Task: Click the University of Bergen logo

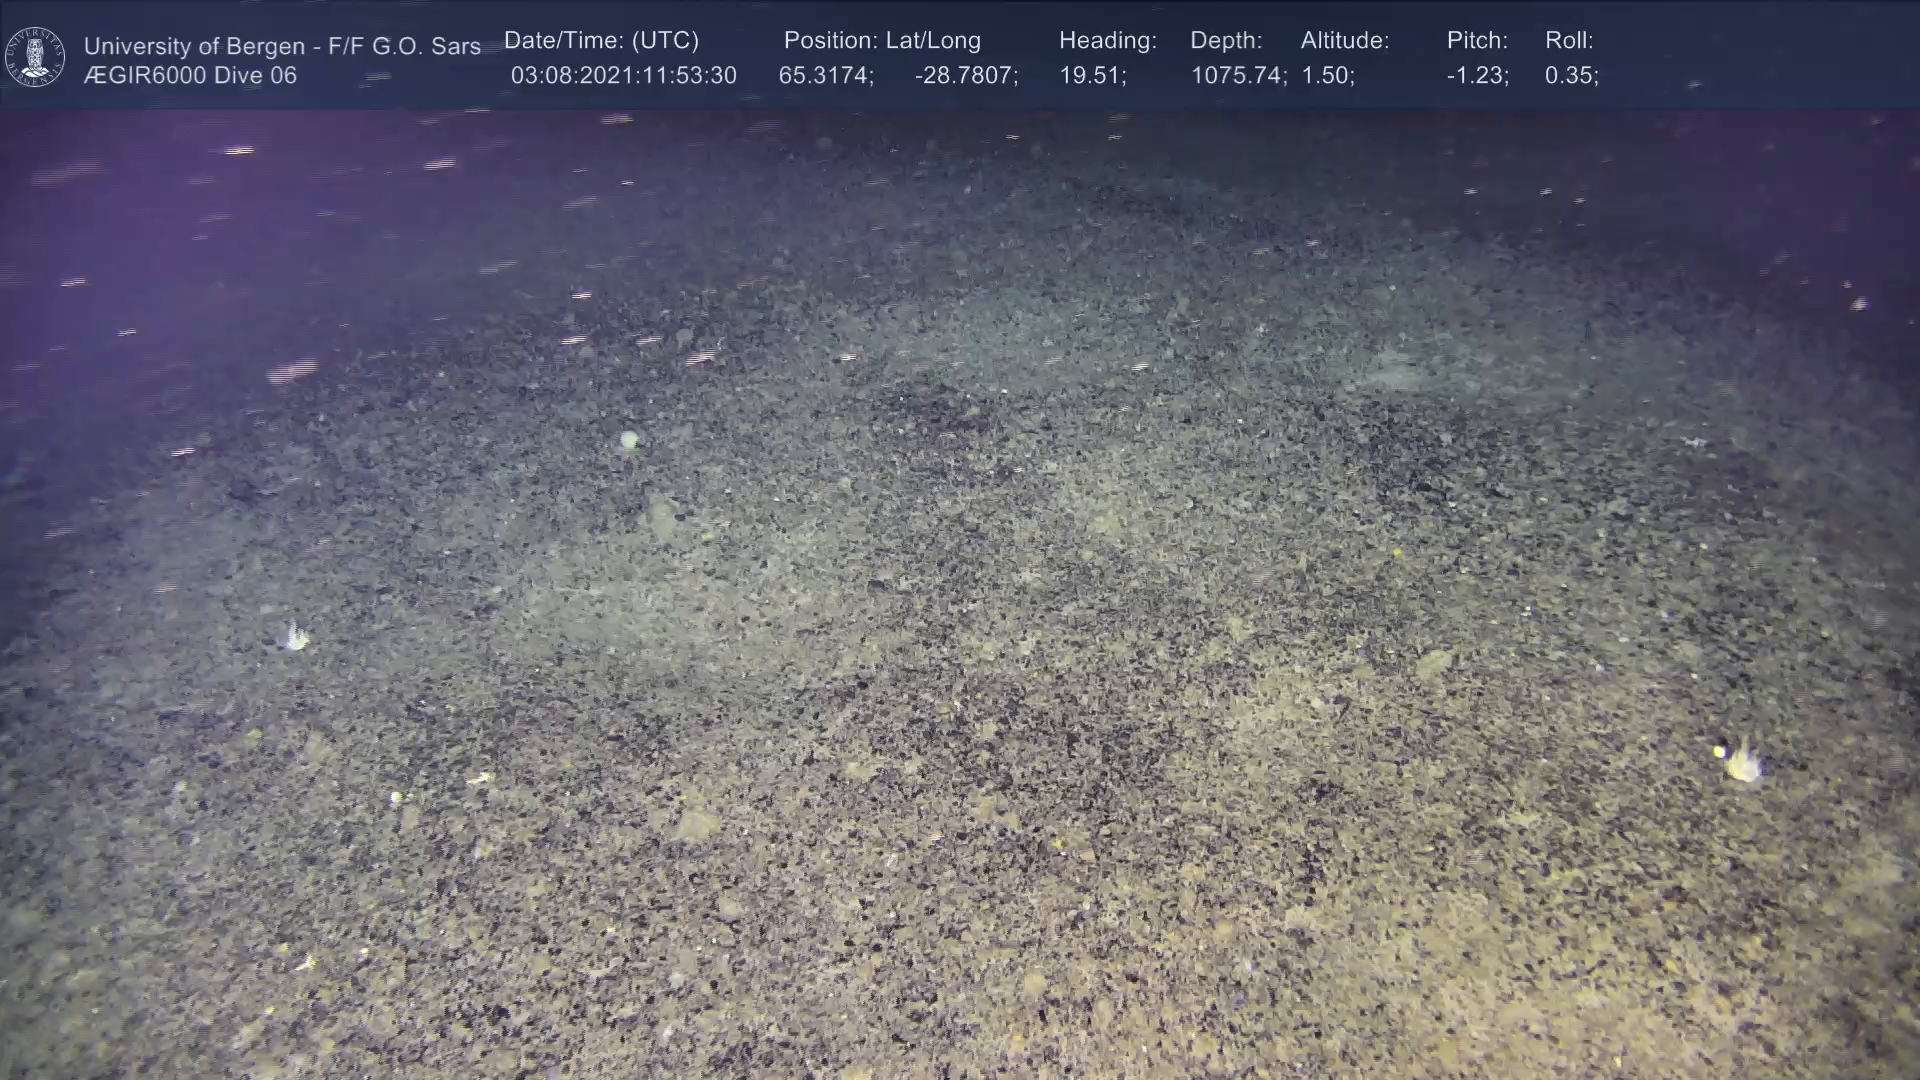Action: pyautogui.click(x=35, y=57)
